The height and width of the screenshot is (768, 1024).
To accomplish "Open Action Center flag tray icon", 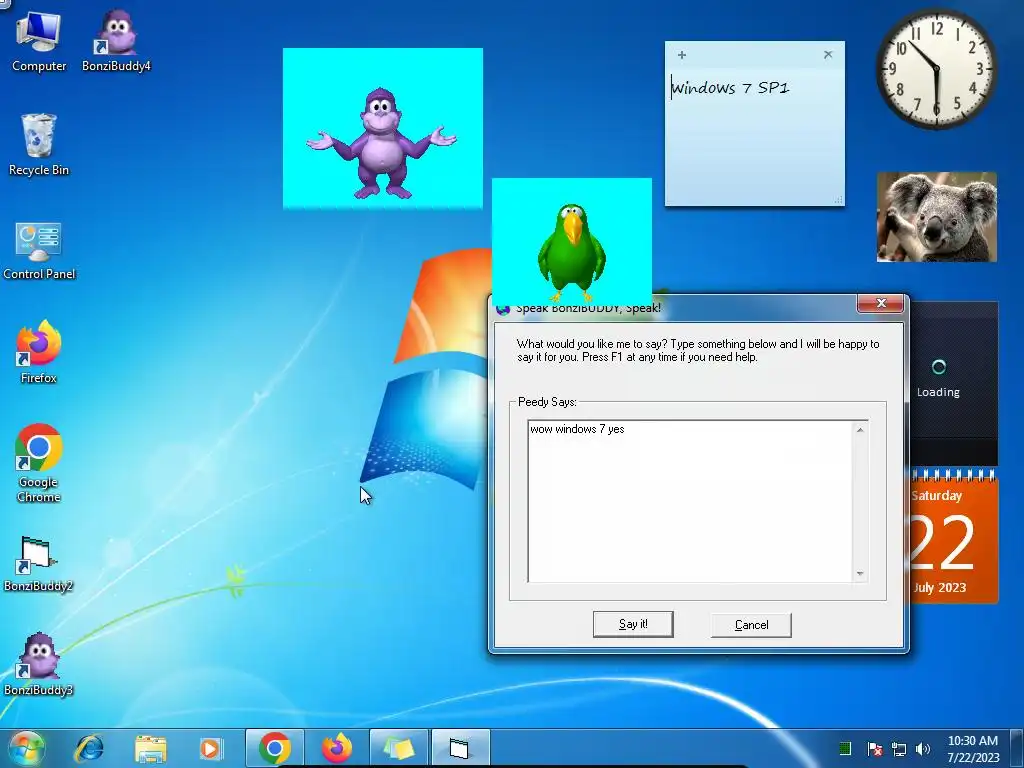I will (874, 749).
